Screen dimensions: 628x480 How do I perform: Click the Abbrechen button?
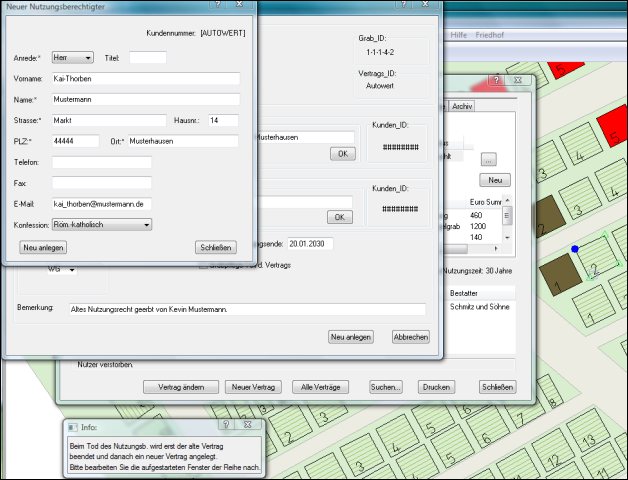[411, 337]
